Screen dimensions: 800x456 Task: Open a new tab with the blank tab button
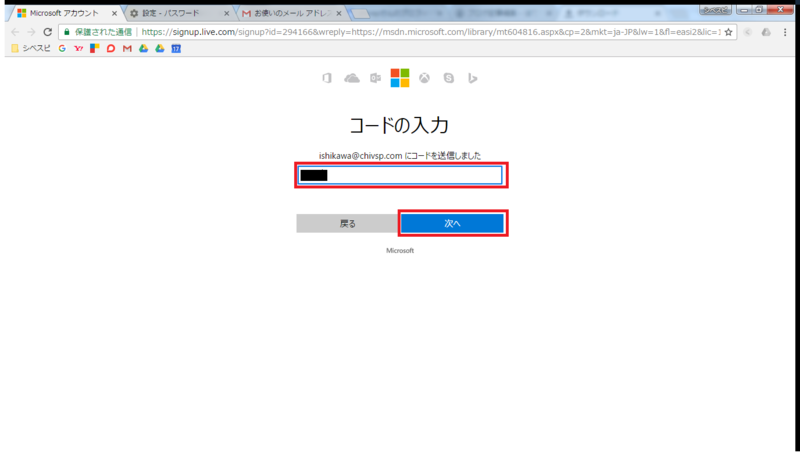(x=361, y=14)
